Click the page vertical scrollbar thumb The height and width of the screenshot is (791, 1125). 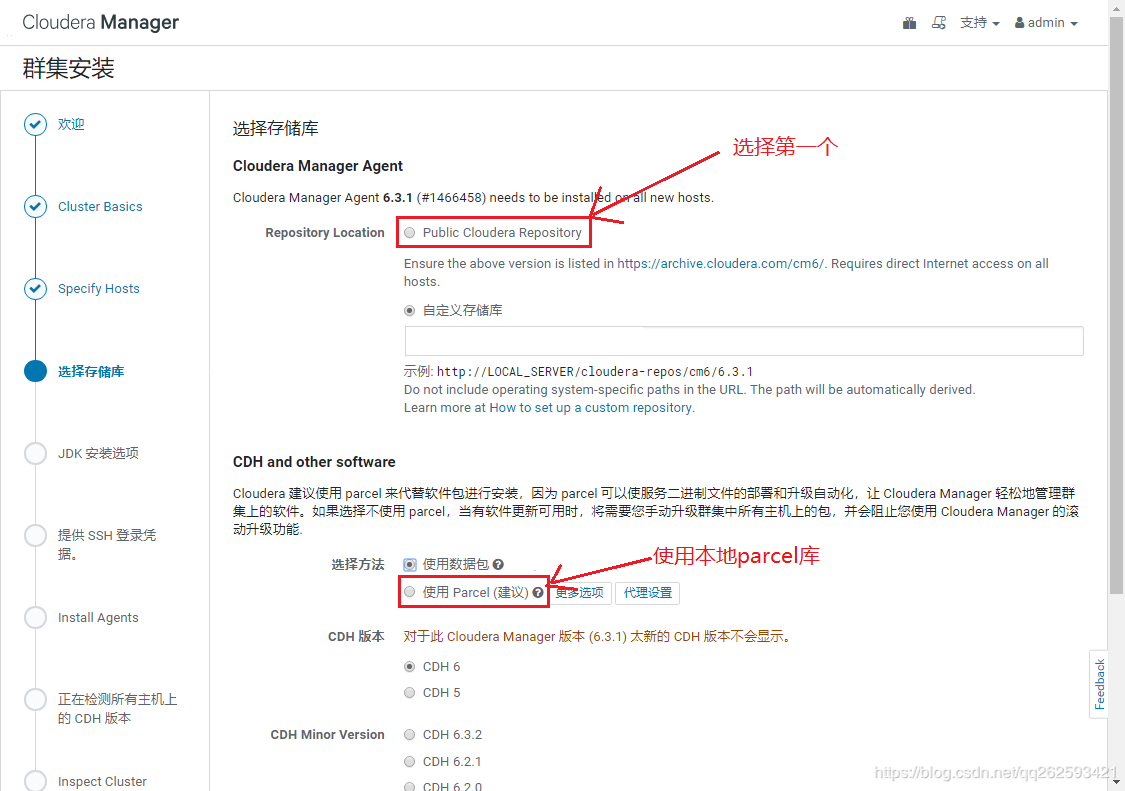pos(1116,305)
